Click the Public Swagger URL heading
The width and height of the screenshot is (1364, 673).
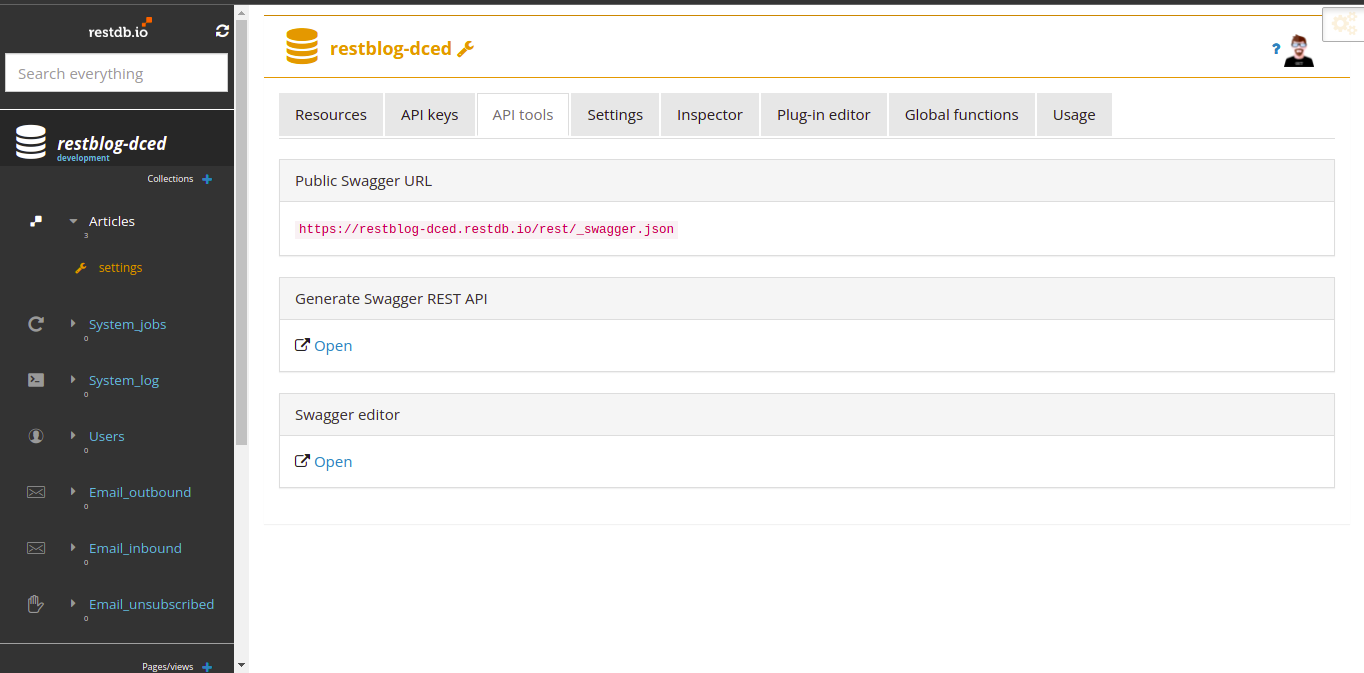(x=364, y=181)
